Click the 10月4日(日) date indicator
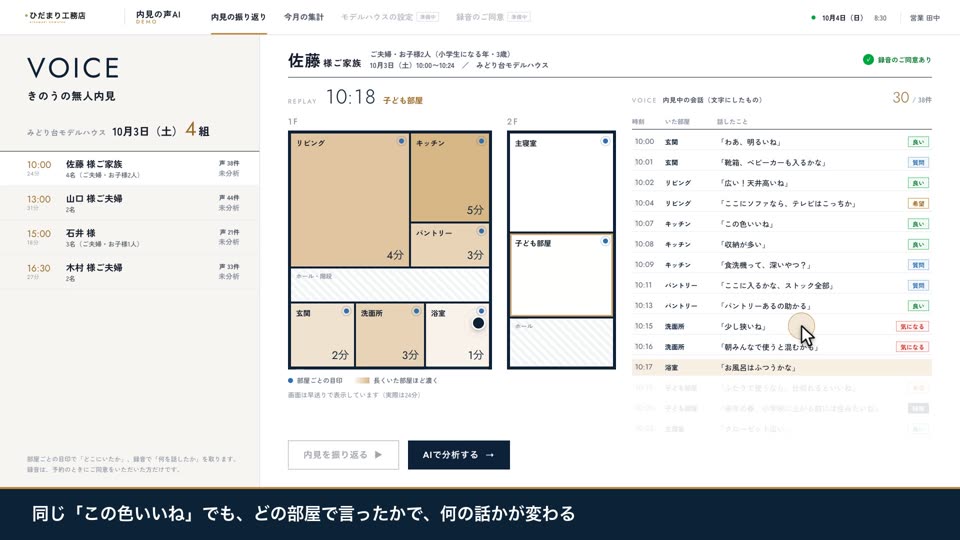 [x=842, y=18]
